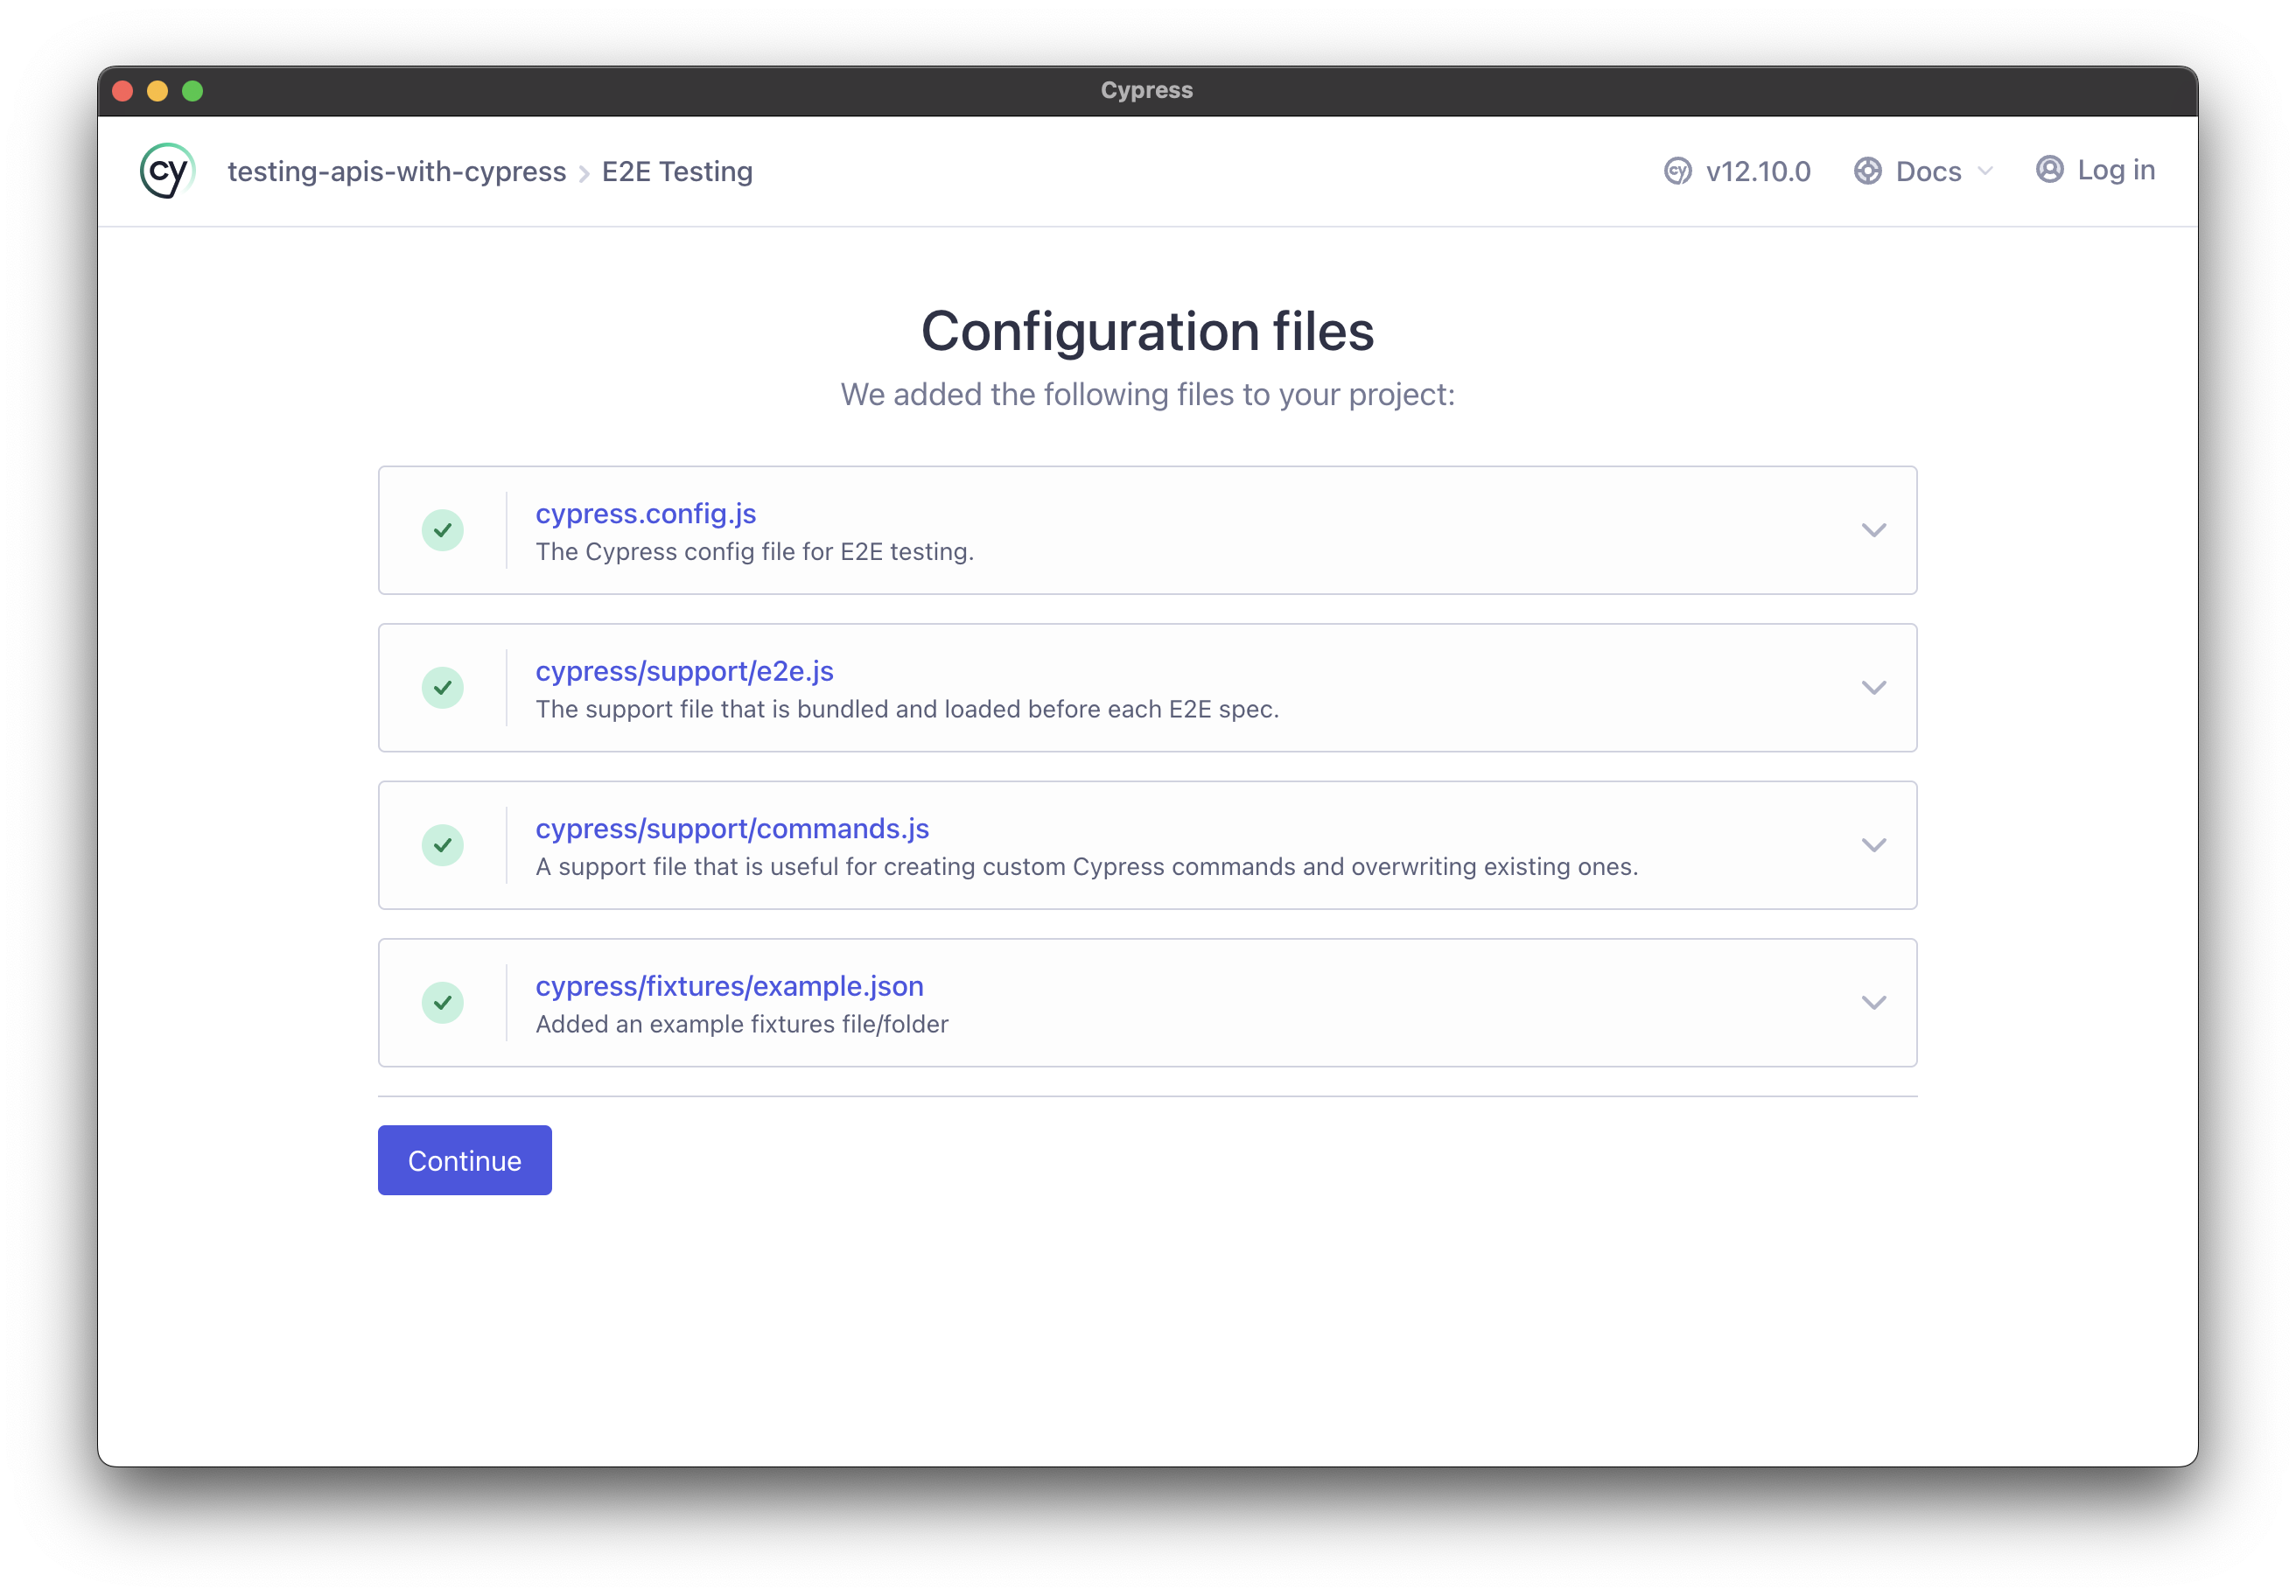Click the Log in user avatar icon
The height and width of the screenshot is (1596, 2296).
click(x=2049, y=170)
